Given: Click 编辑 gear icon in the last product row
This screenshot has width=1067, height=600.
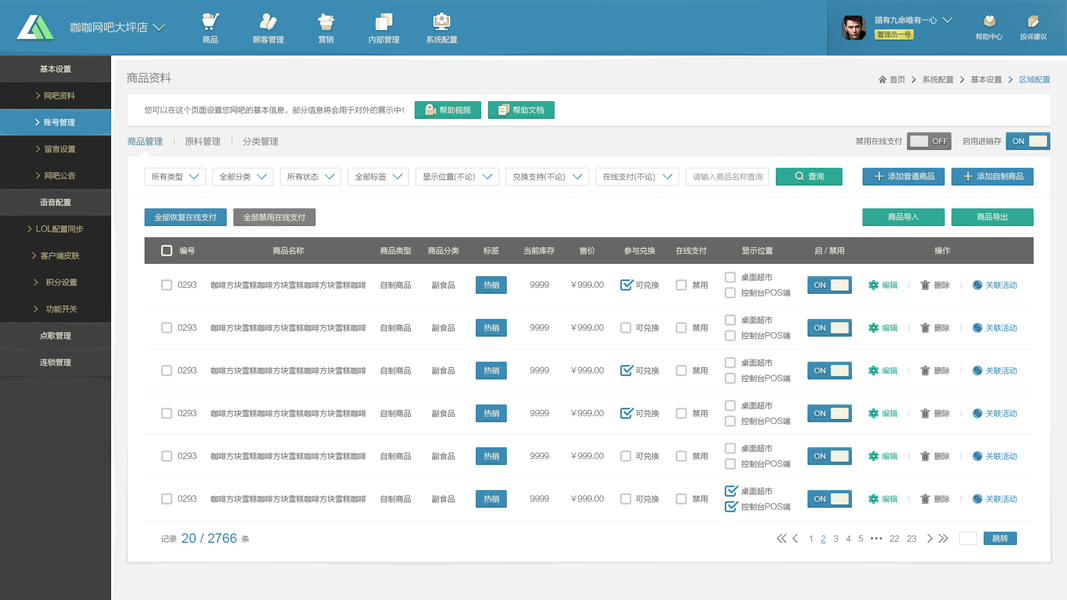Looking at the screenshot, I should tap(873, 499).
